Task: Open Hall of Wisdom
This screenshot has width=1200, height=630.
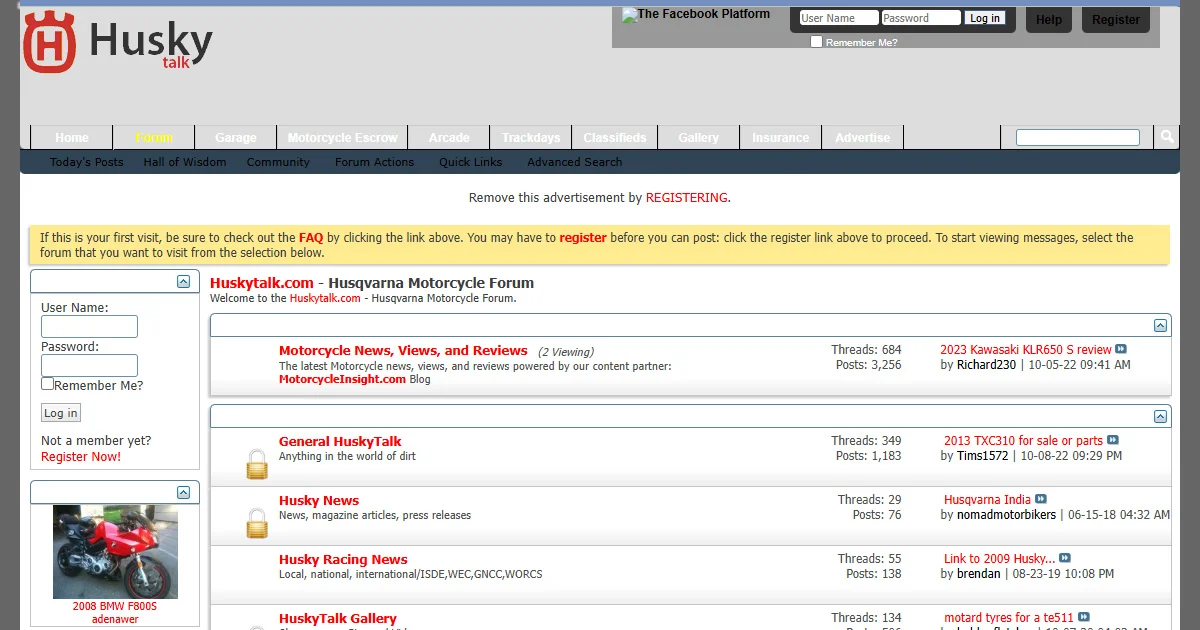Action: coord(185,162)
